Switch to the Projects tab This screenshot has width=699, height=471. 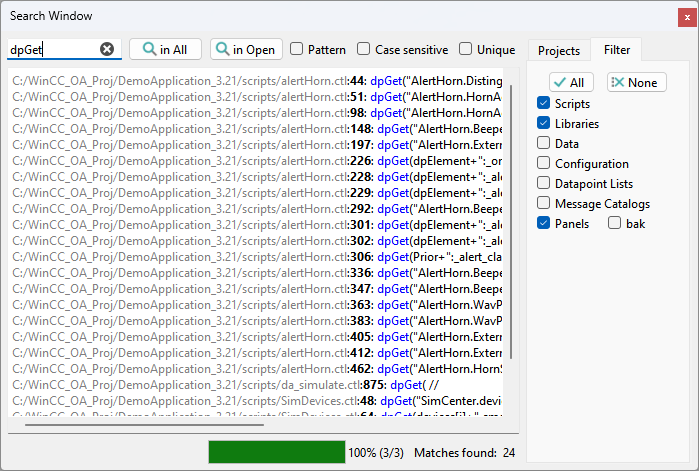pyautogui.click(x=558, y=51)
